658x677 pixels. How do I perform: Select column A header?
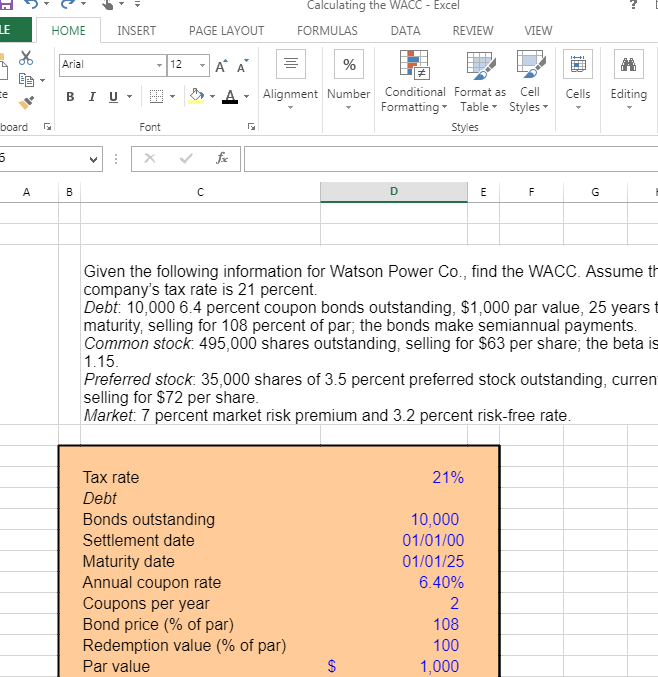click(x=26, y=192)
